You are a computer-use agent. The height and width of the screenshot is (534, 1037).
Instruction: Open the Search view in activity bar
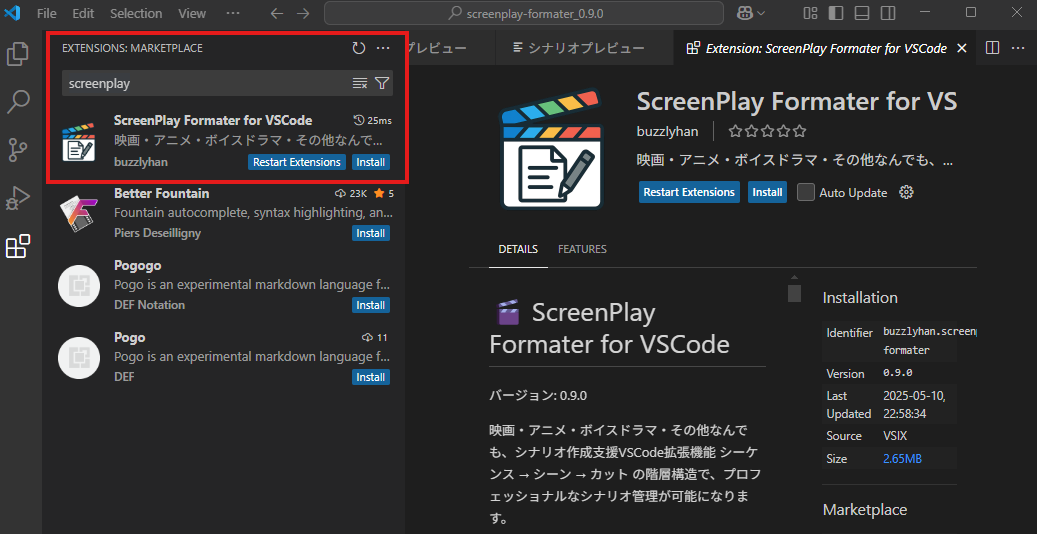[x=18, y=102]
